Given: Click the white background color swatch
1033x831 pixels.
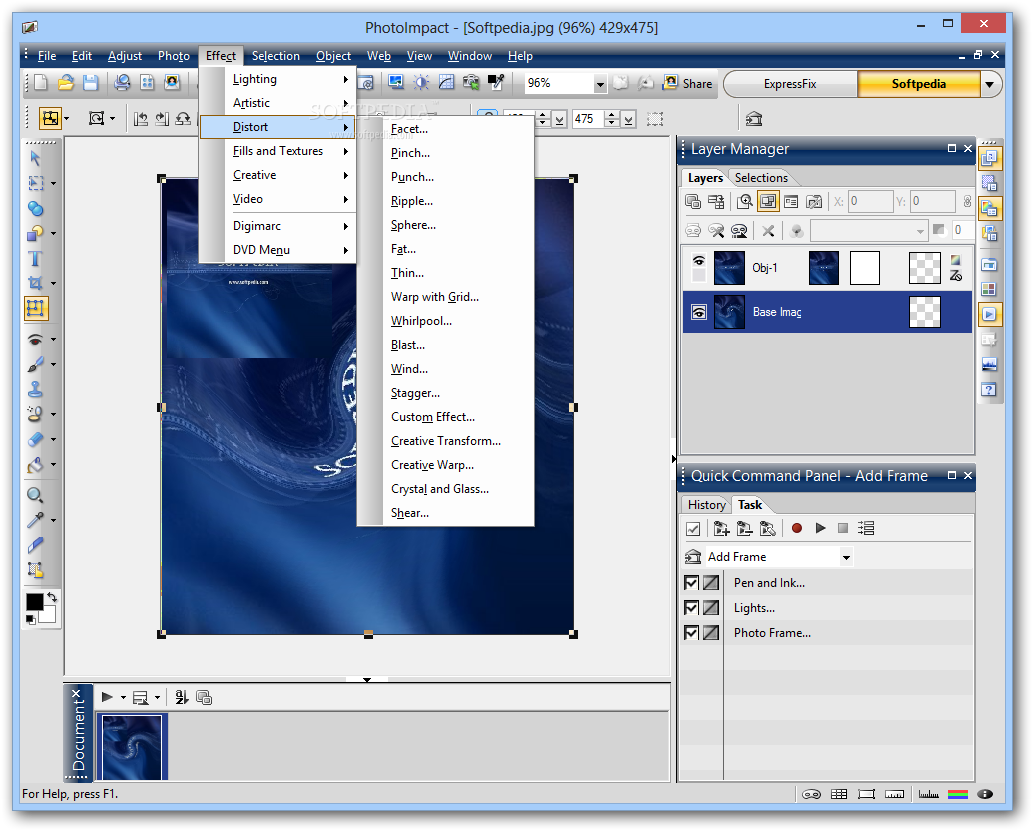Looking at the screenshot, I should 49,615.
